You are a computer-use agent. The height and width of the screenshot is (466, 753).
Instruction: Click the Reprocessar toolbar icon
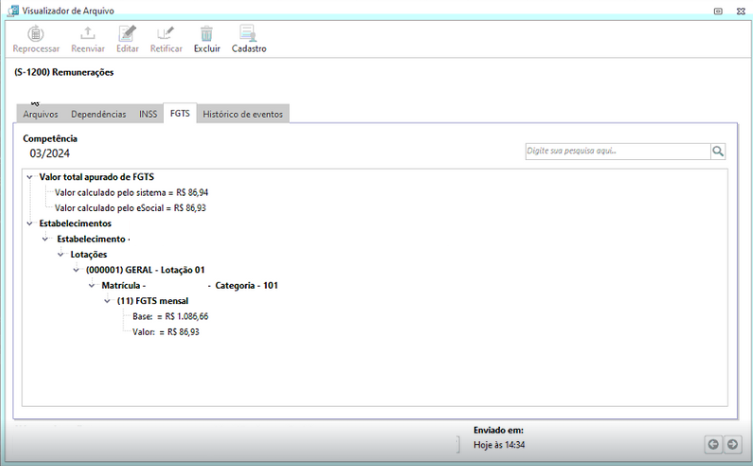click(x=36, y=34)
